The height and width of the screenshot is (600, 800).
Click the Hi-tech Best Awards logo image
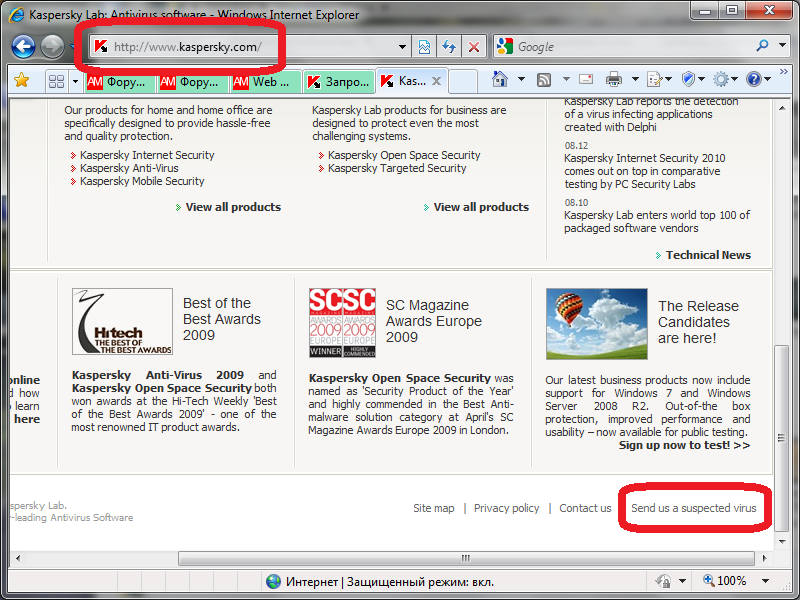point(122,321)
